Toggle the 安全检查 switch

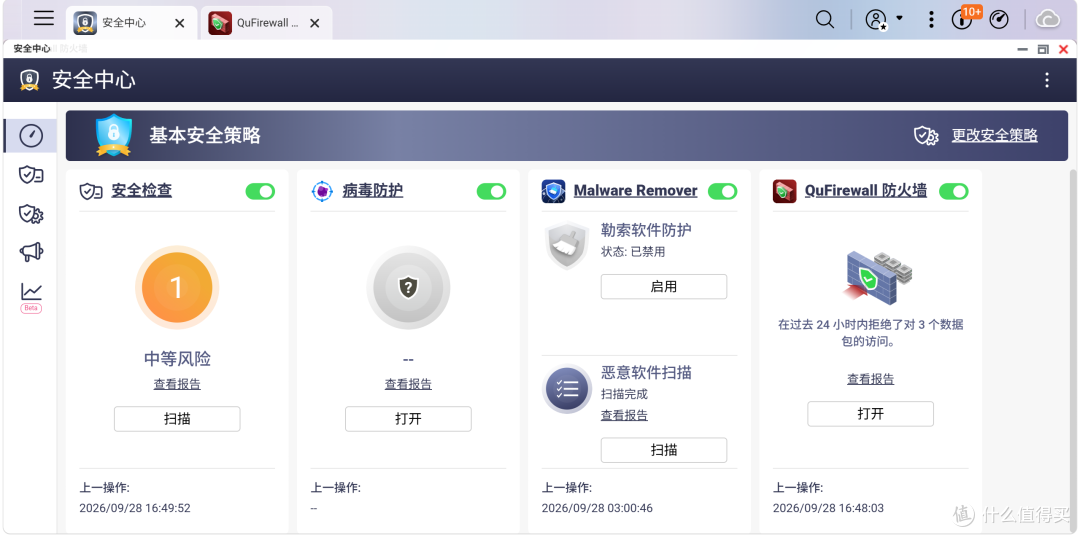point(260,191)
